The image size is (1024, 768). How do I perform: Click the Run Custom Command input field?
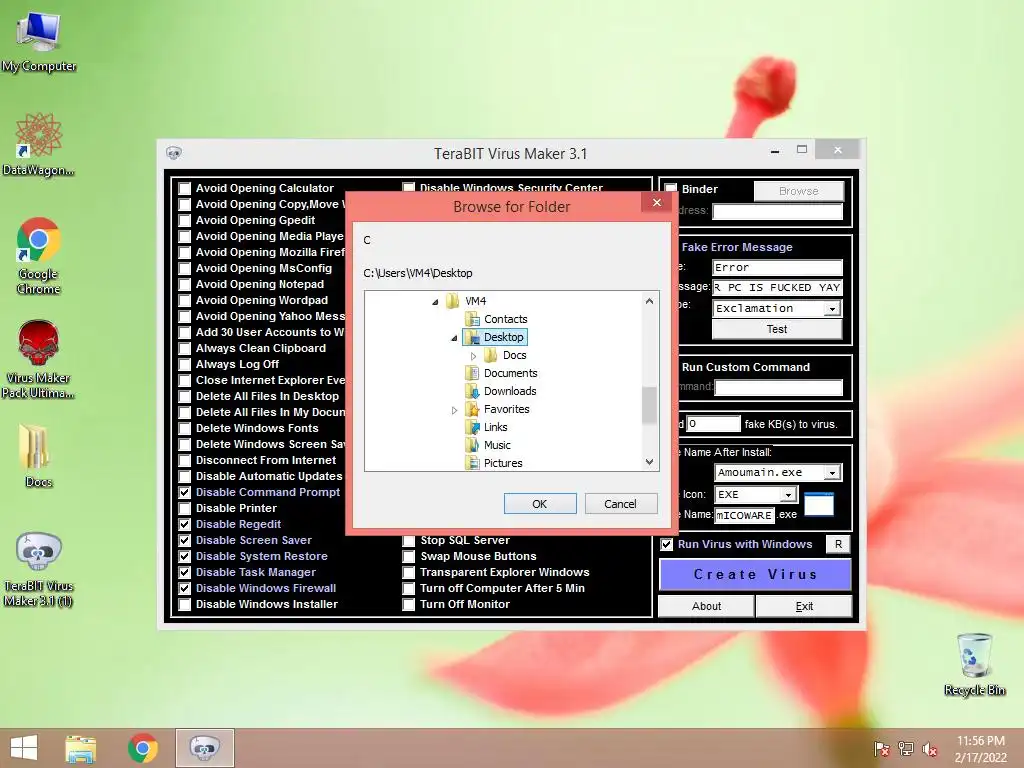[x=779, y=388]
